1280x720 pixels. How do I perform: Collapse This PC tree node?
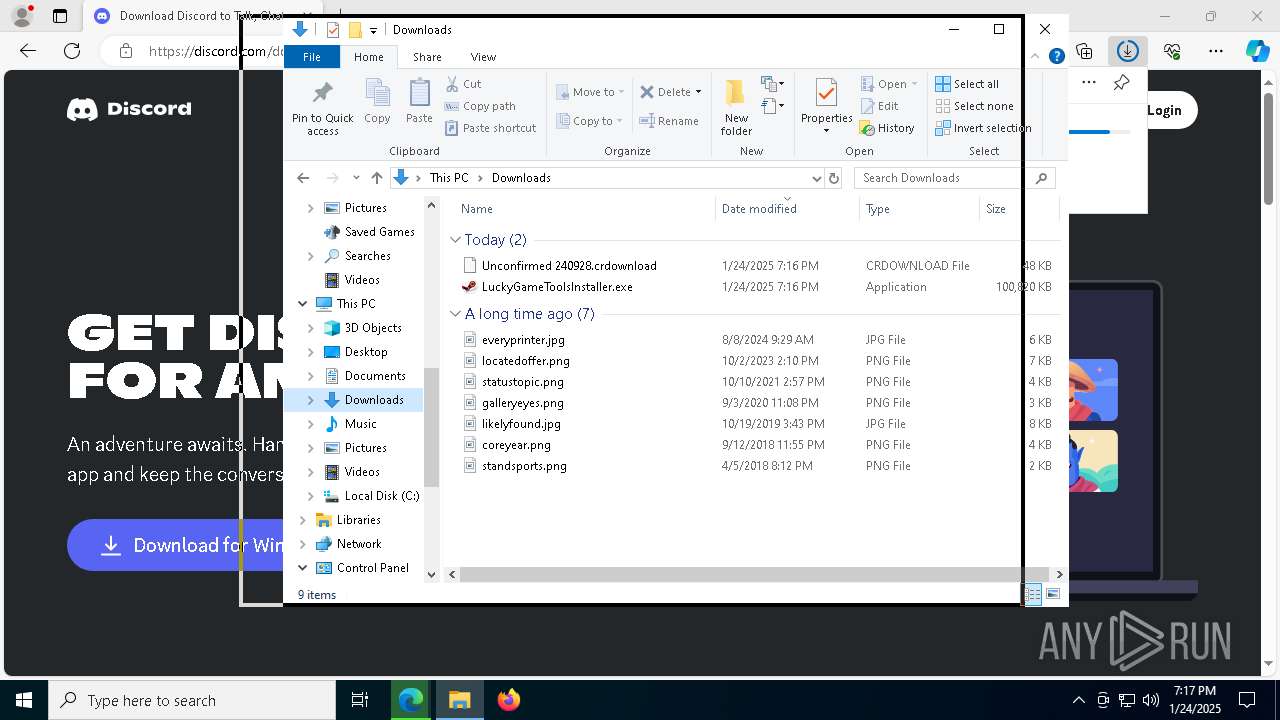coord(303,304)
